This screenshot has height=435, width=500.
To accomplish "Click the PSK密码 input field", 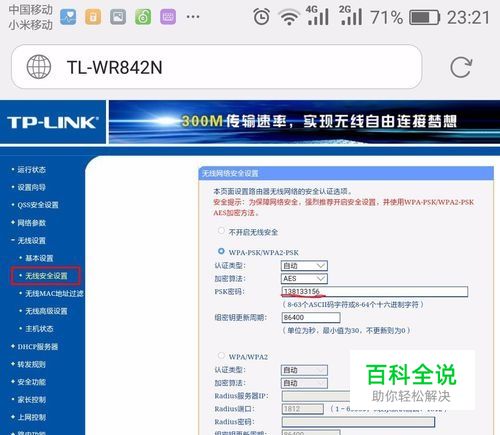I will (x=375, y=292).
